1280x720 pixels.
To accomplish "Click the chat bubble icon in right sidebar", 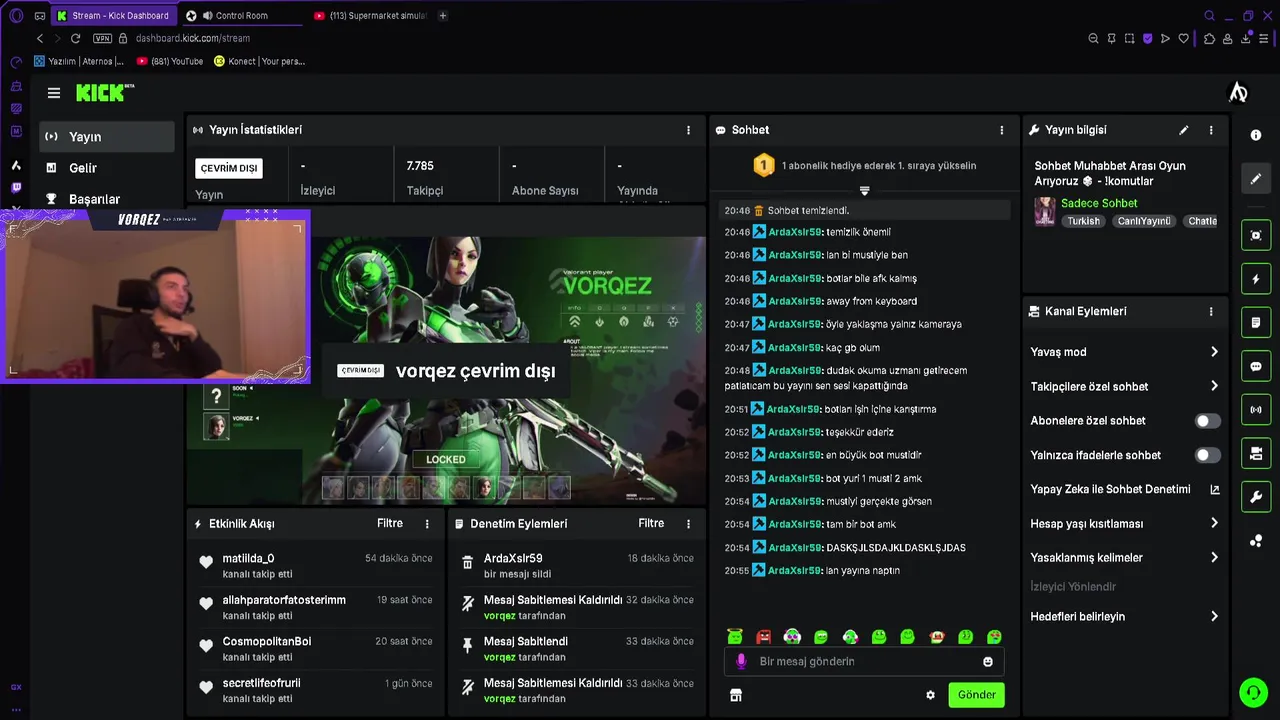I will [1256, 367].
